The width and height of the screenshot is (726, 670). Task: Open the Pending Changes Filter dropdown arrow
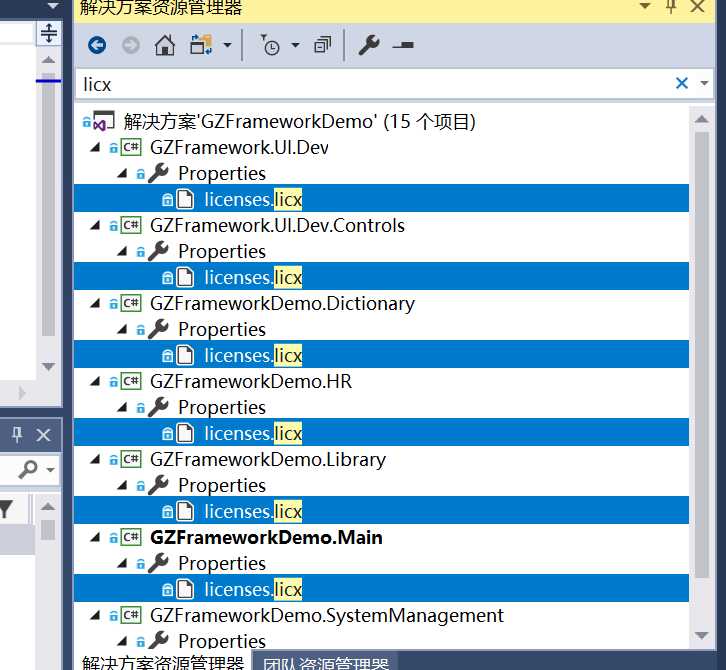coord(295,45)
